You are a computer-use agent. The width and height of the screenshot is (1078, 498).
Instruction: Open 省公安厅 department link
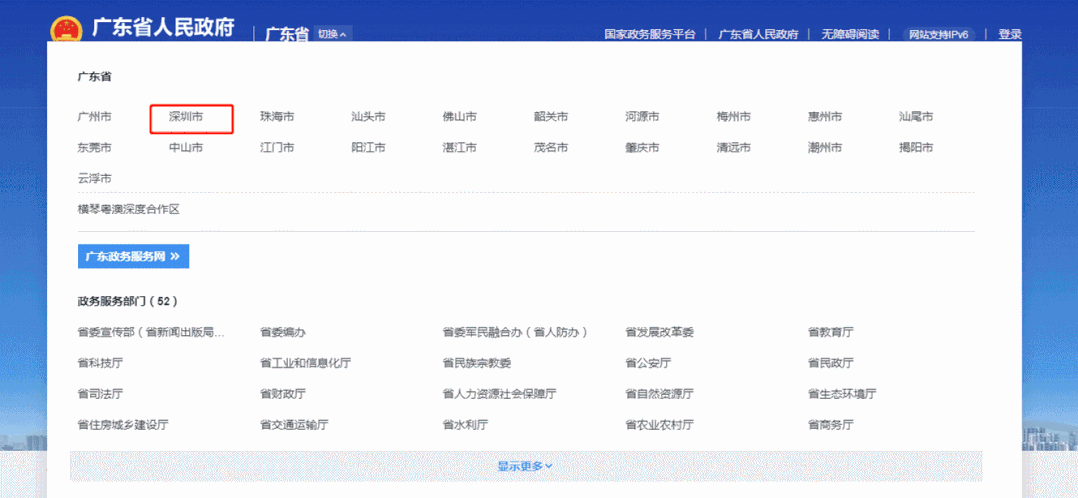pyautogui.click(x=648, y=362)
